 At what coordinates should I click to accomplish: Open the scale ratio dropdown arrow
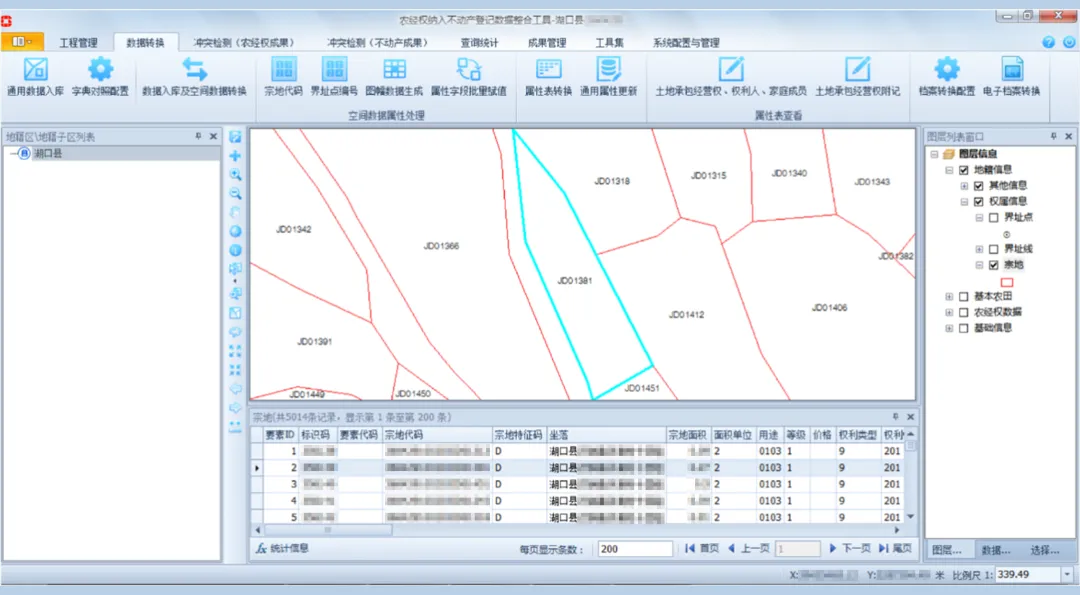pyautogui.click(x=1067, y=575)
